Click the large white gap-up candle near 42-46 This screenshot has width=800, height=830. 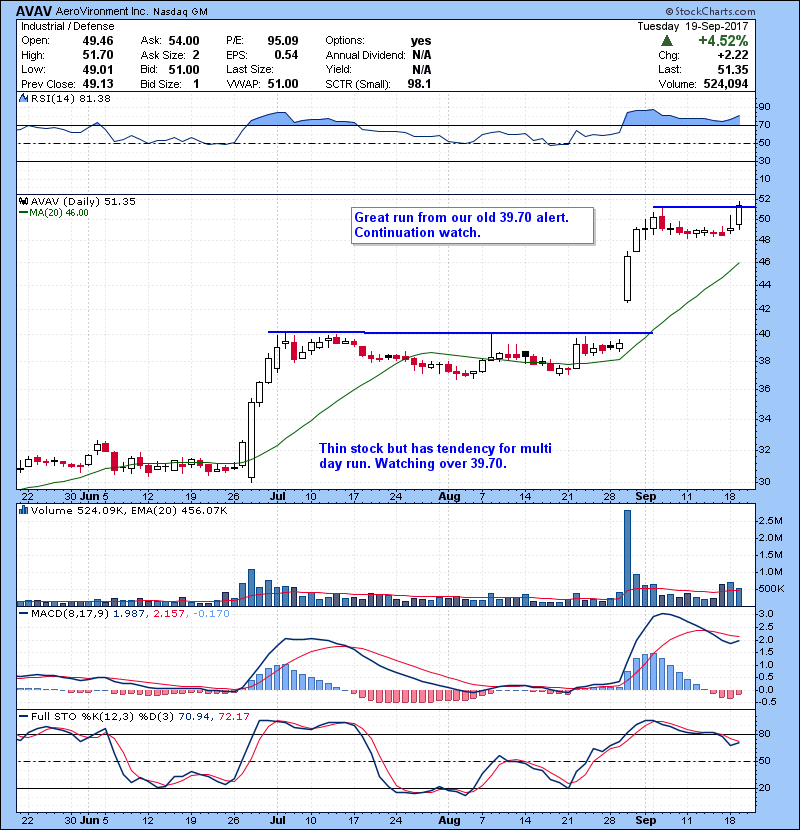click(627, 278)
